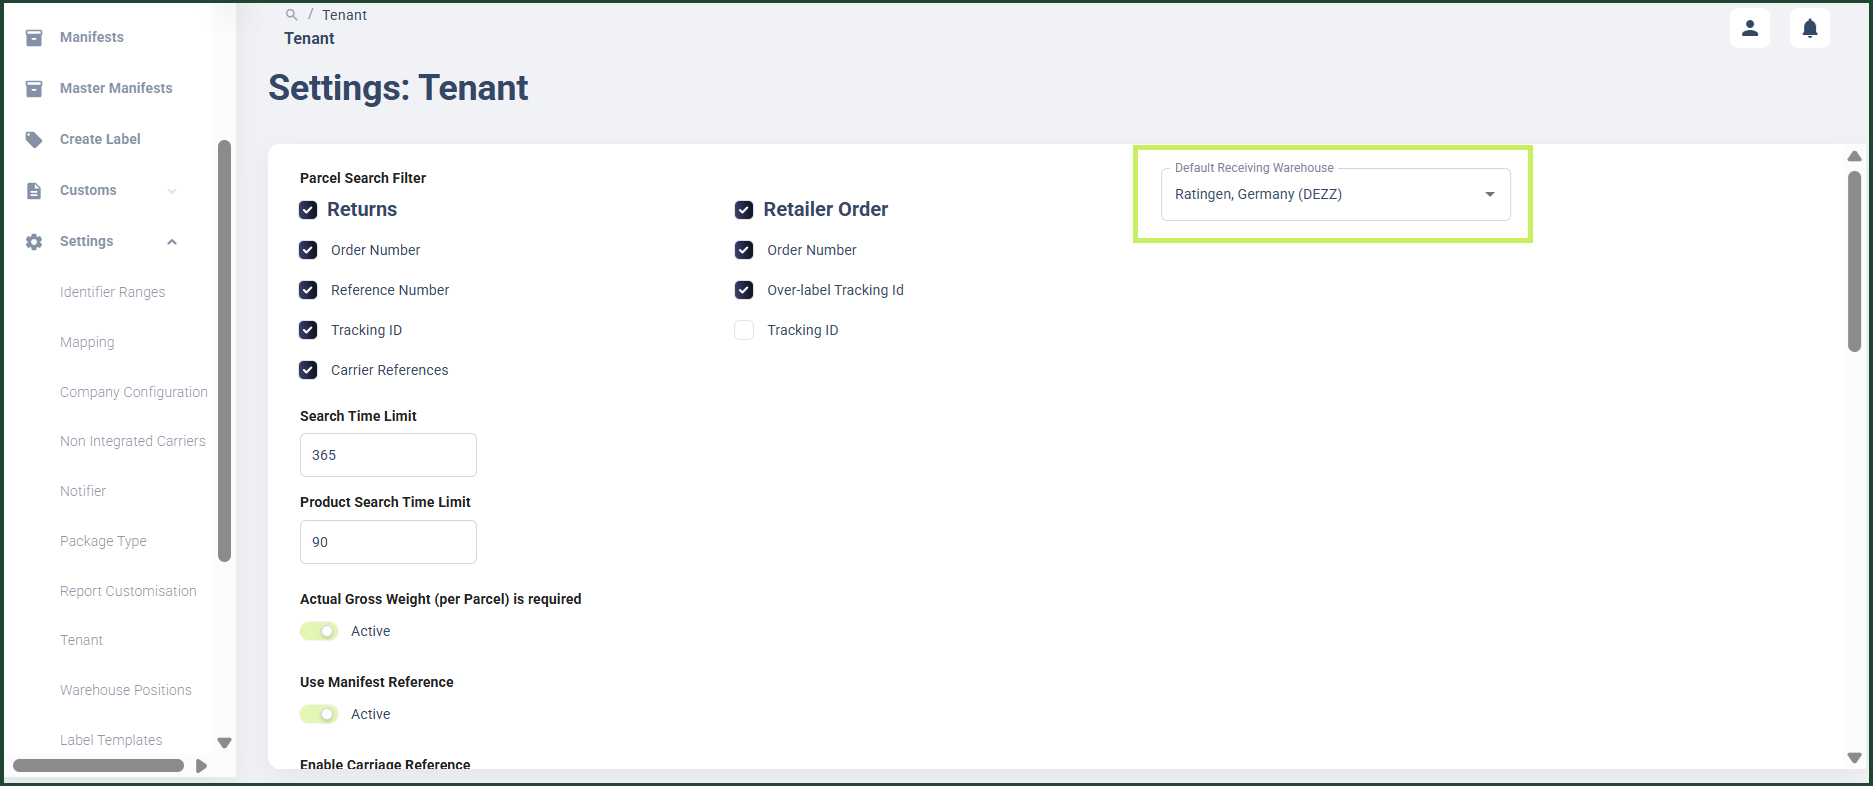This screenshot has height=786, width=1873.
Task: Uncheck Over-label Tracking Id checkbox
Action: point(744,290)
